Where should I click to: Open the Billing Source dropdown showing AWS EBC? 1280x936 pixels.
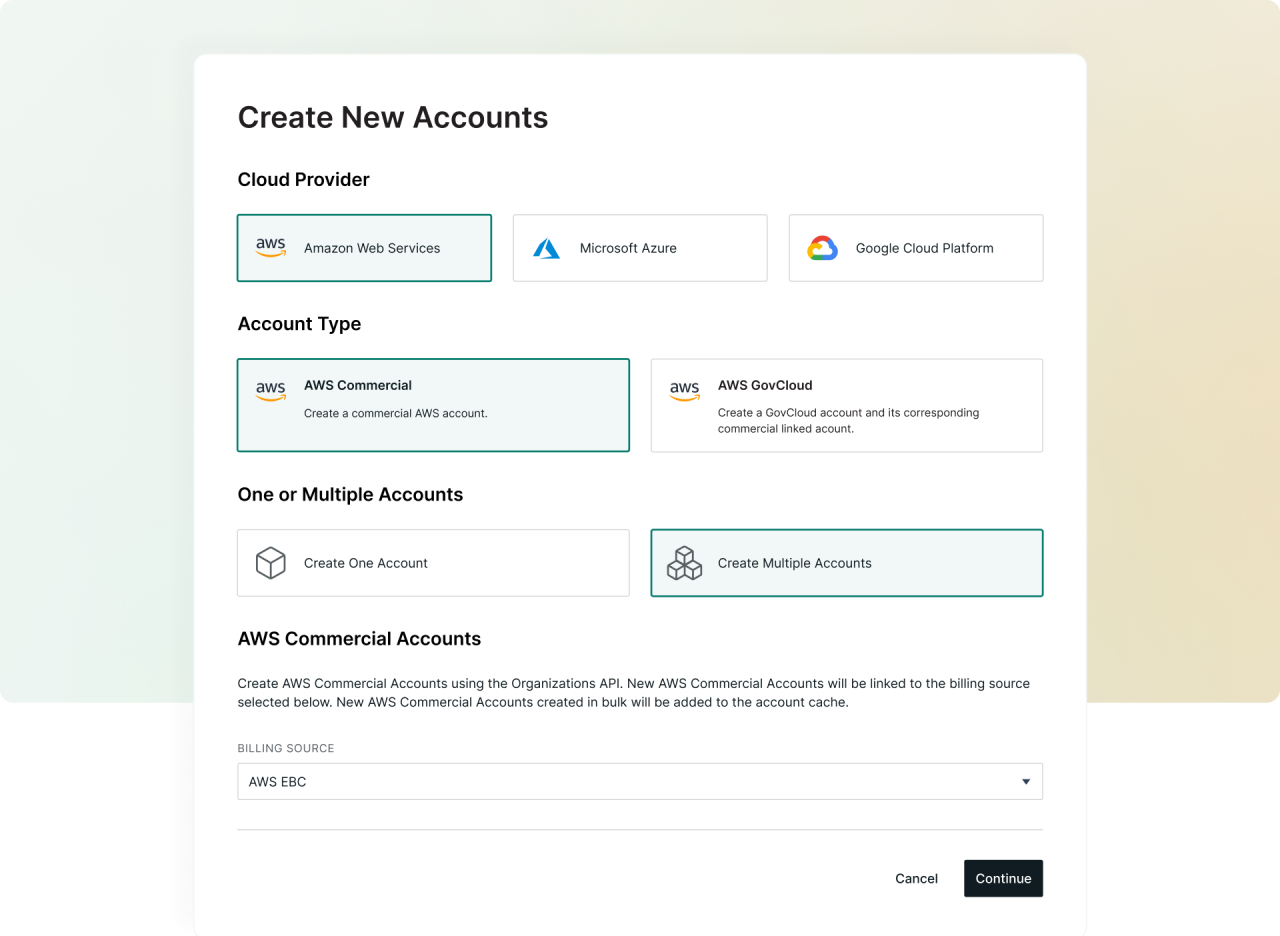tap(640, 781)
